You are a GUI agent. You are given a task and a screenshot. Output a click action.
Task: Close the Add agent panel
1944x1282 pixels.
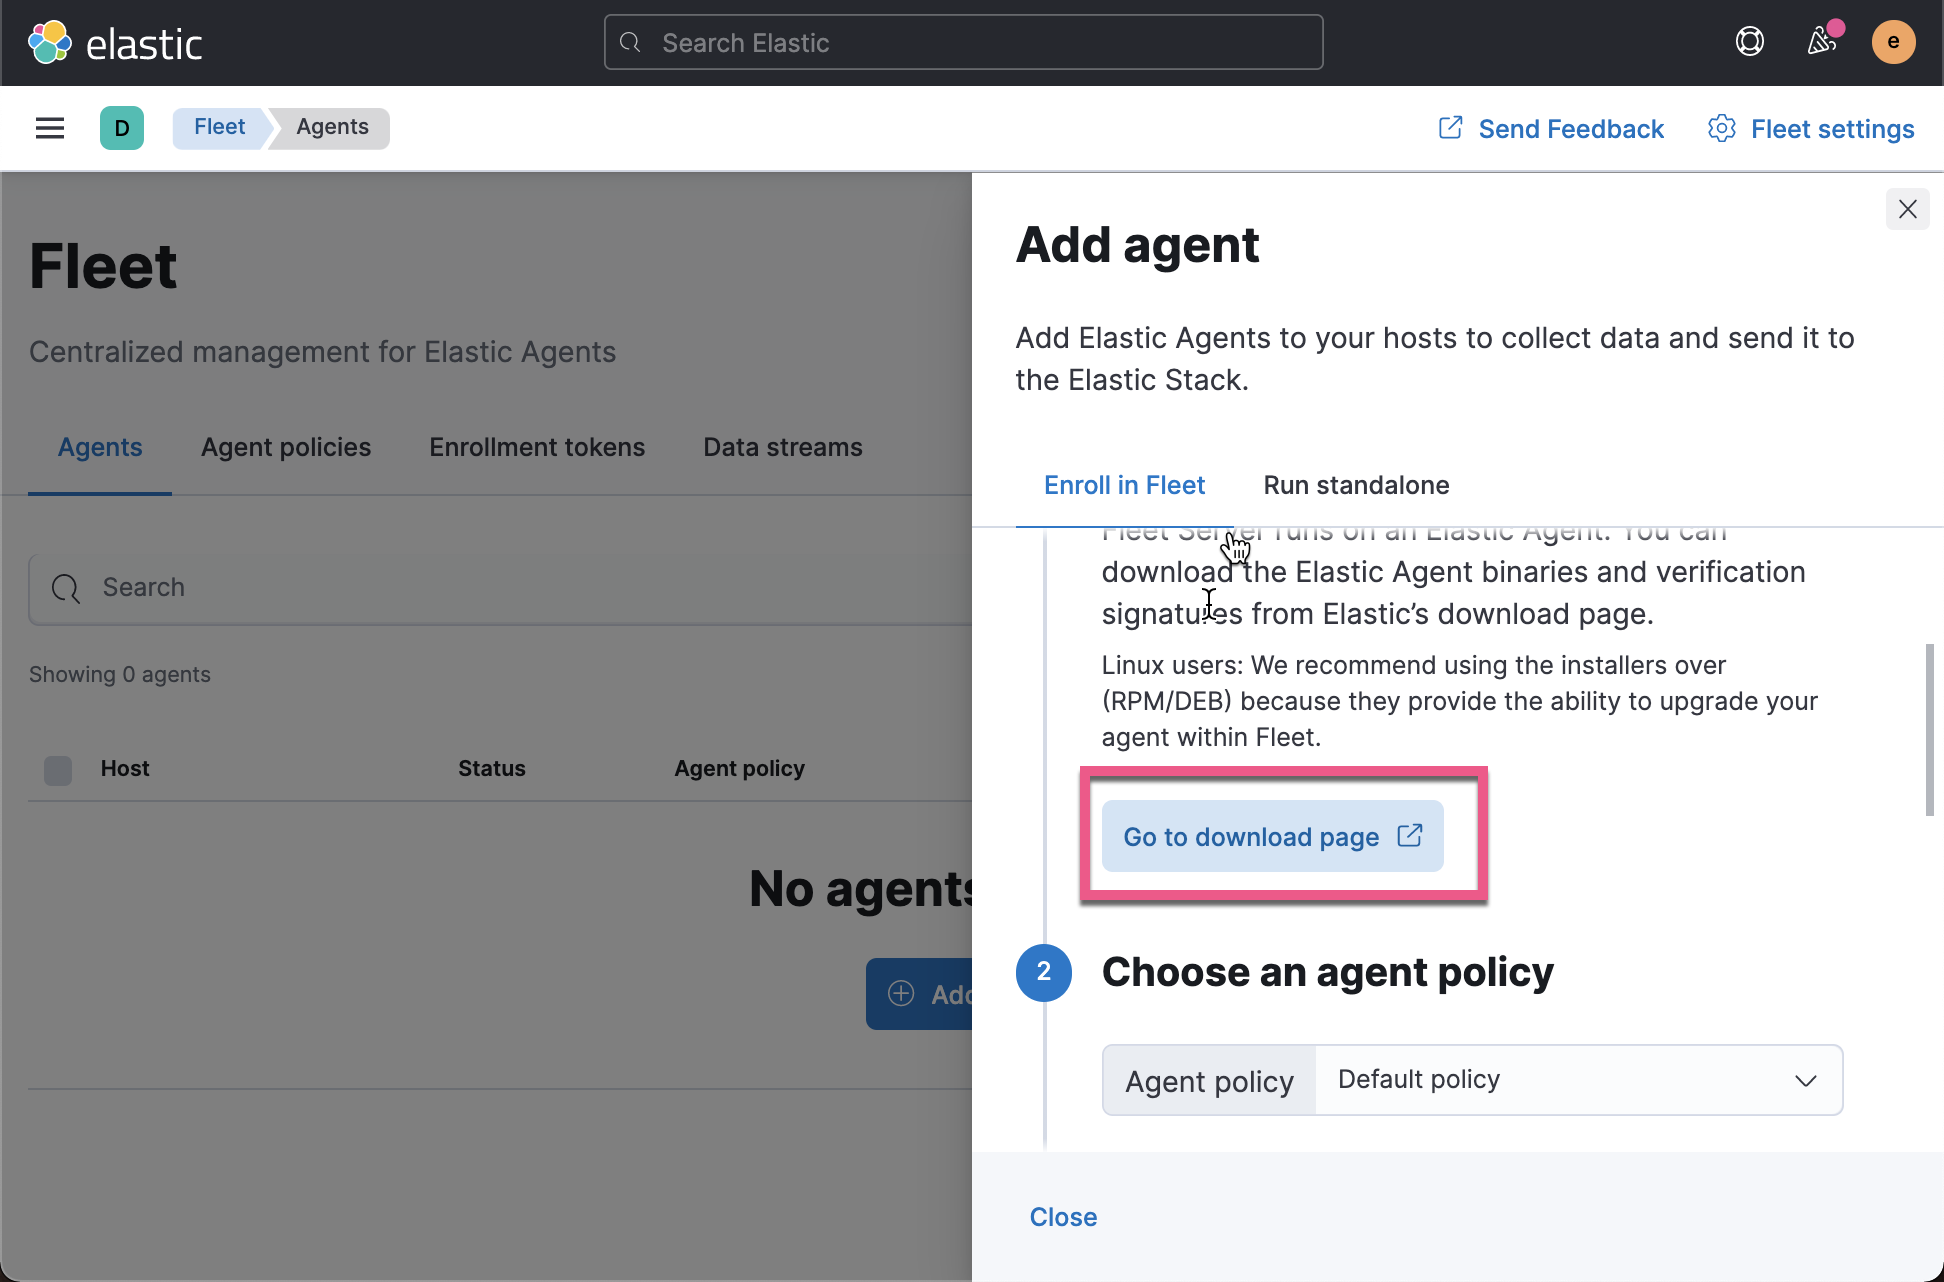(1907, 207)
